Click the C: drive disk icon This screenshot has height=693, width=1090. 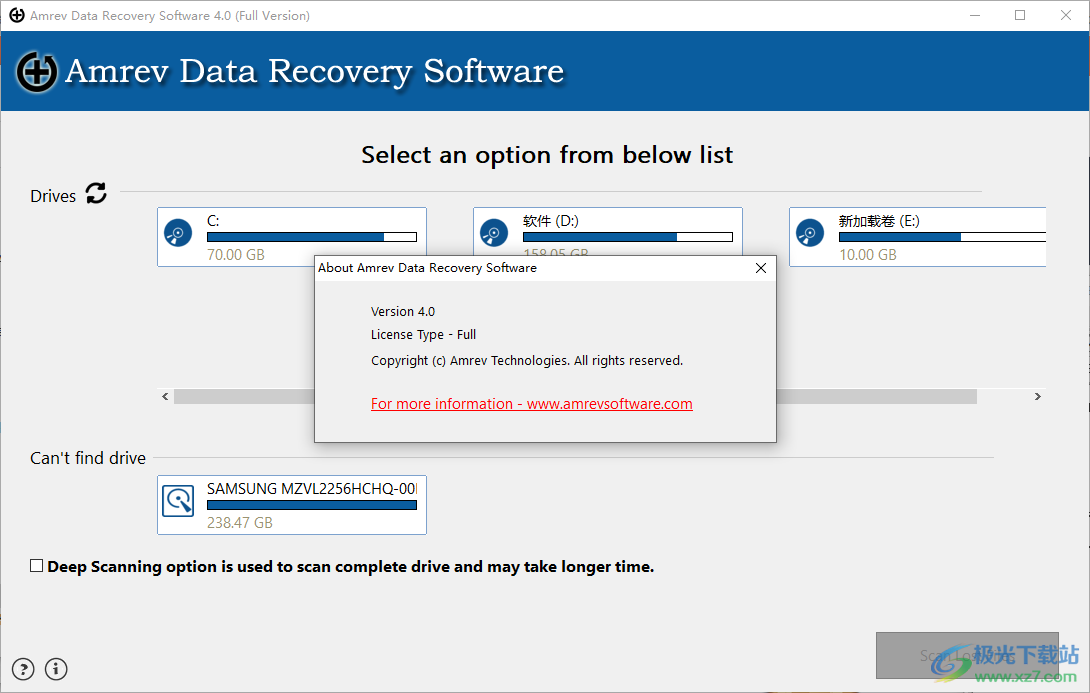(178, 232)
